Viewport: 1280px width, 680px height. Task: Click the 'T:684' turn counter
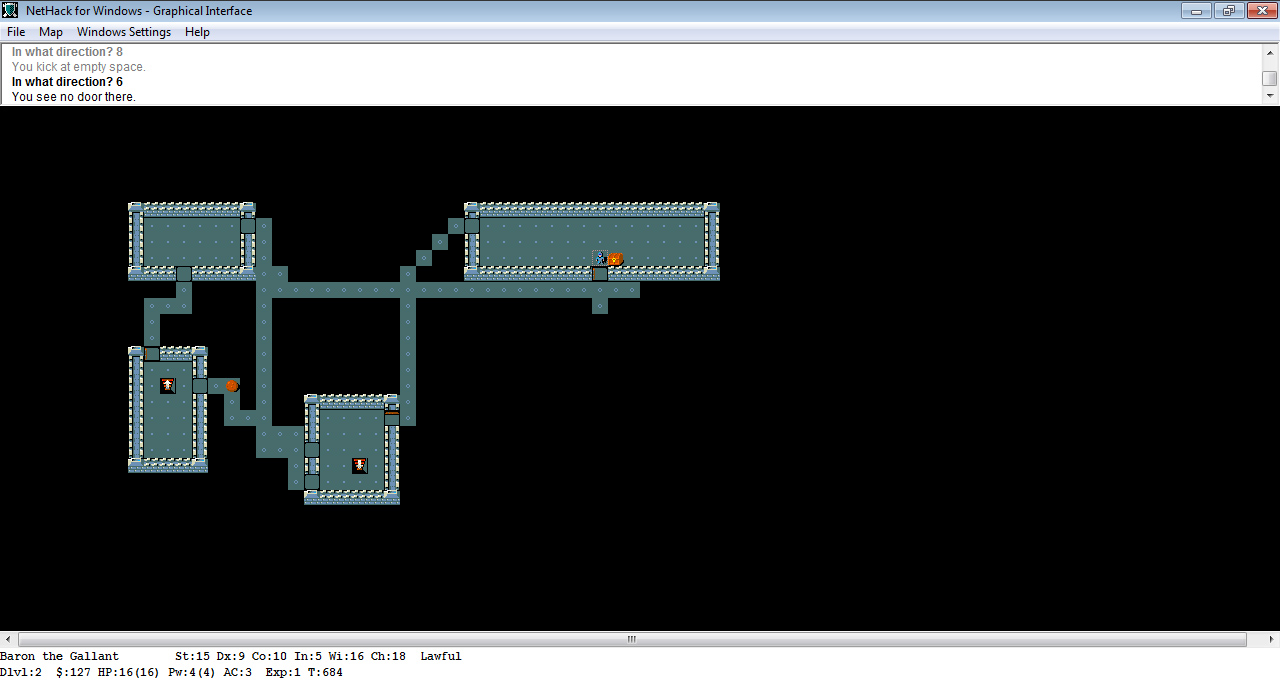coord(325,673)
